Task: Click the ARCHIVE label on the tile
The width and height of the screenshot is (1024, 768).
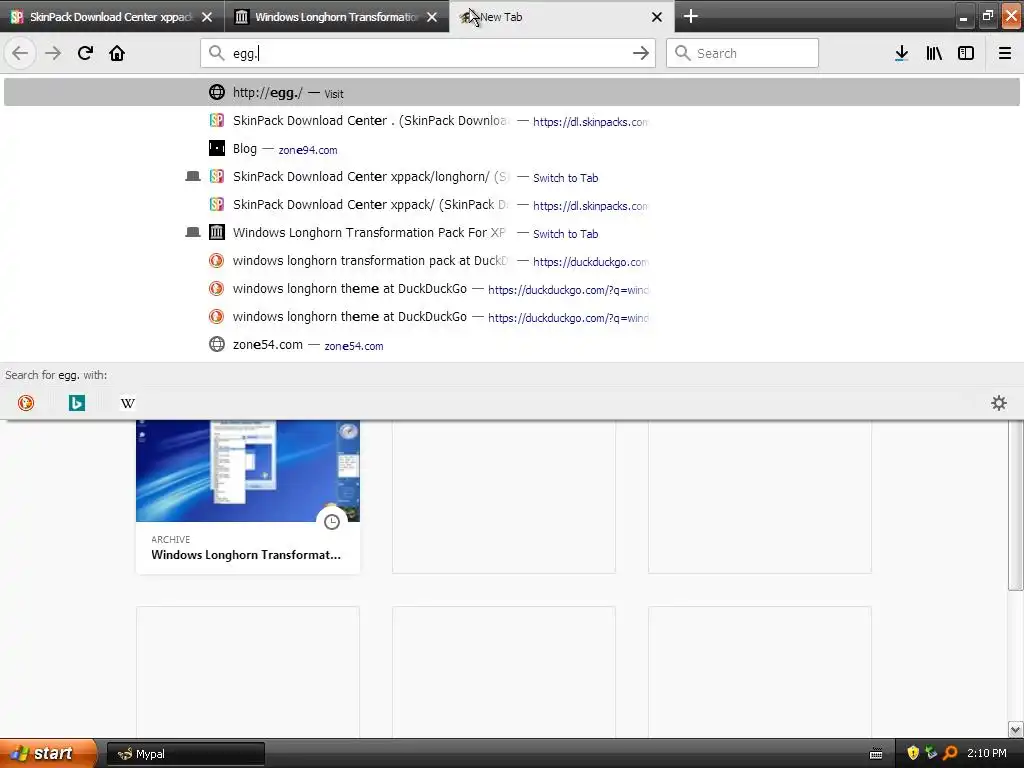Action: (x=170, y=539)
